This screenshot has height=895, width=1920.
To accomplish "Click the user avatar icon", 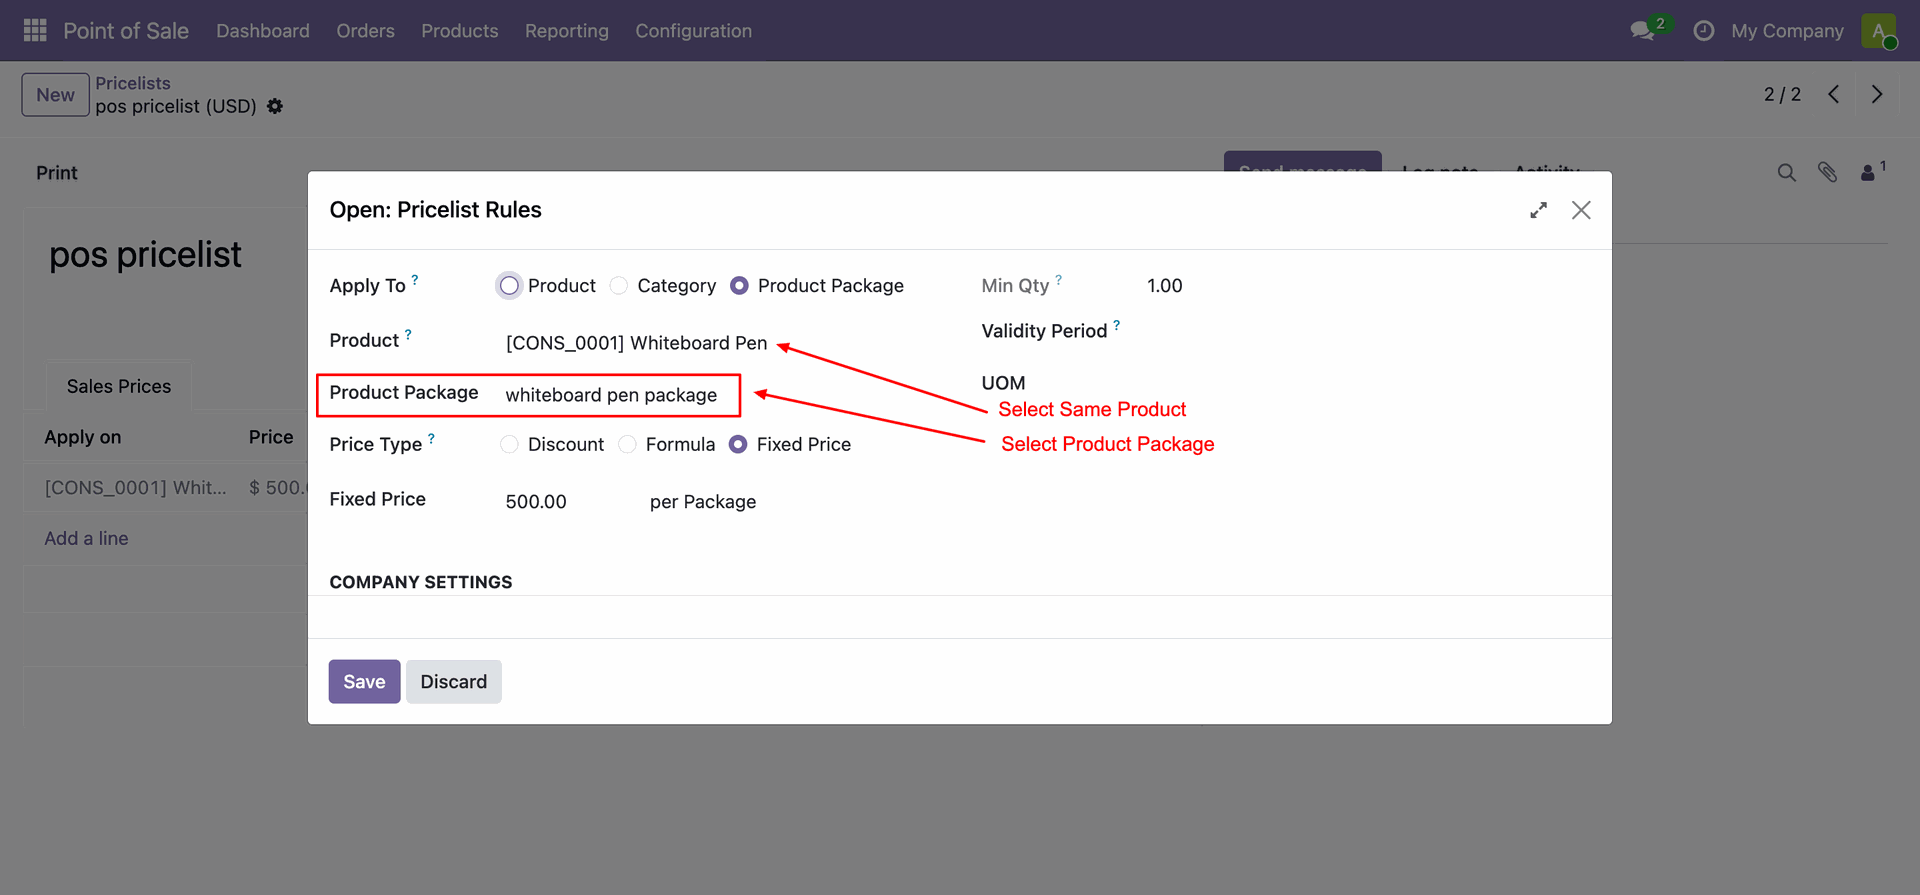I will tap(1879, 31).
